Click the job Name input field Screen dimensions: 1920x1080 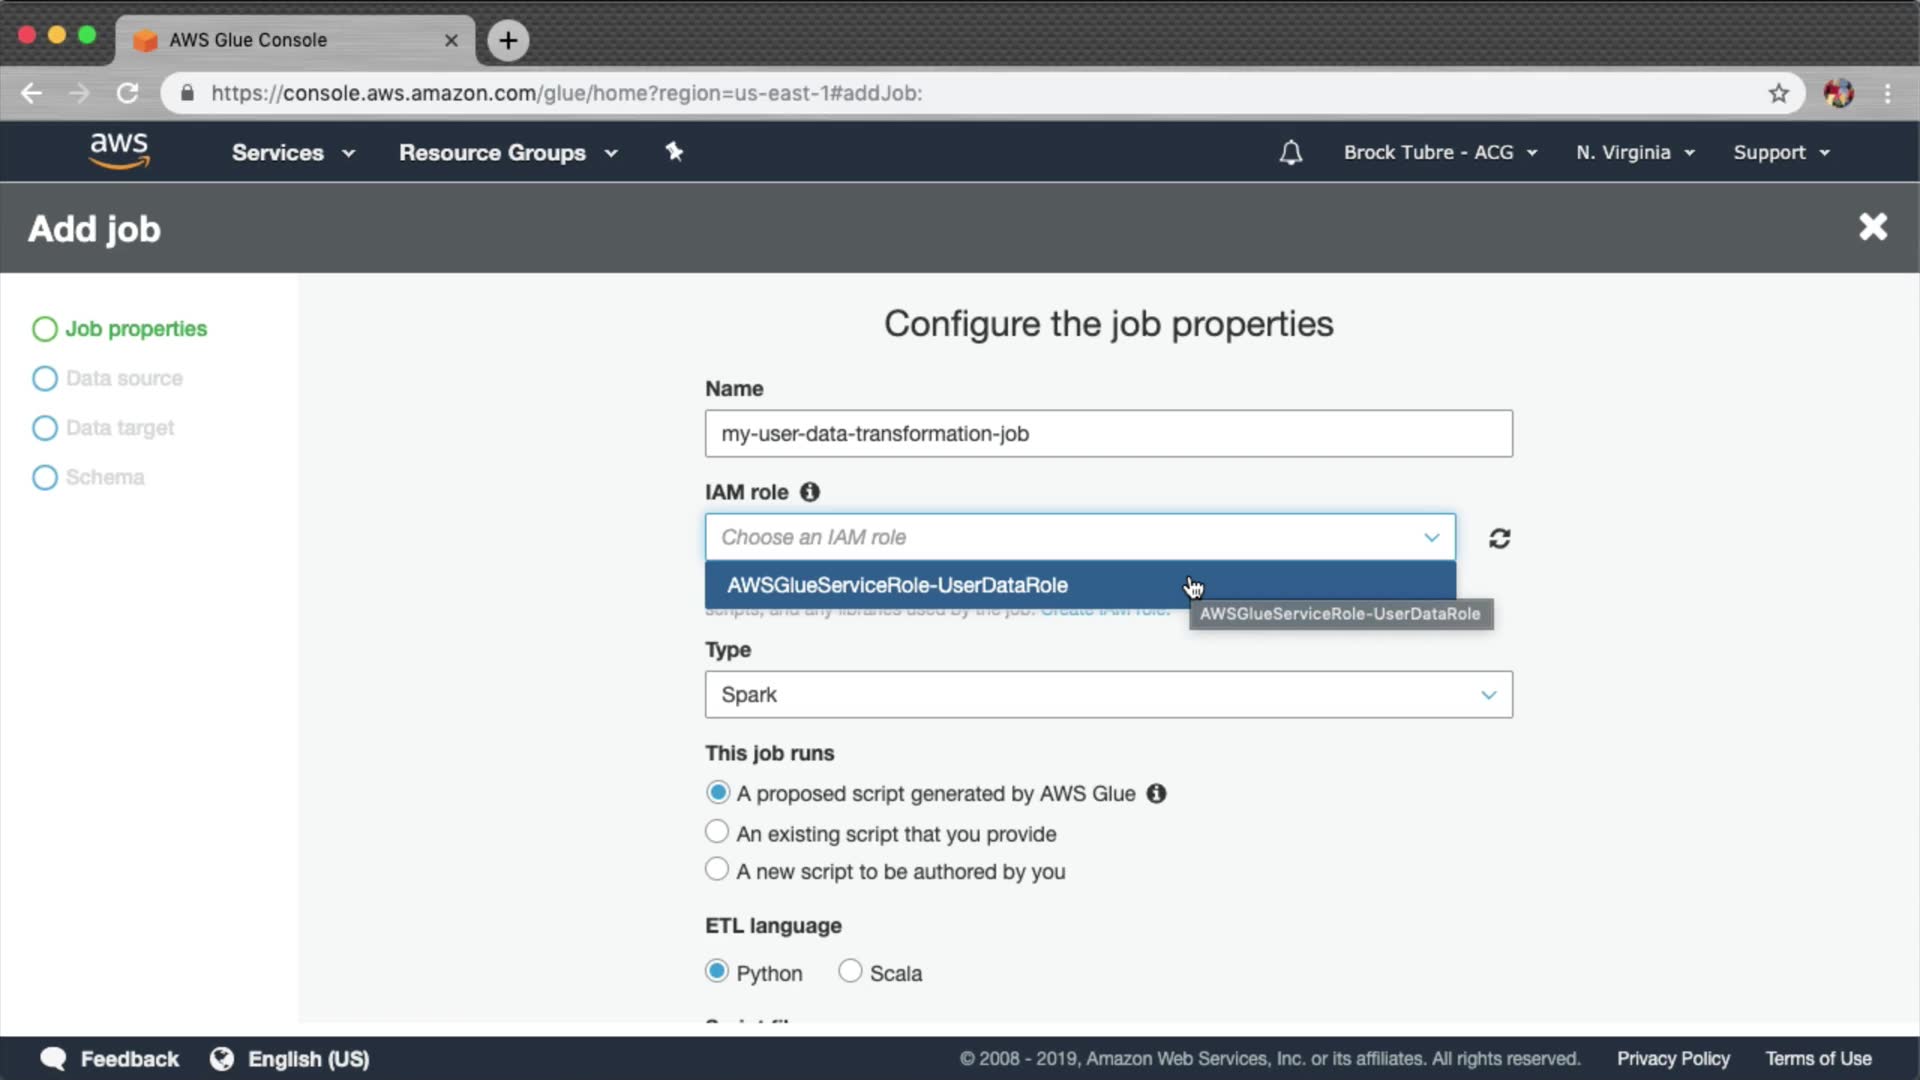[1108, 434]
